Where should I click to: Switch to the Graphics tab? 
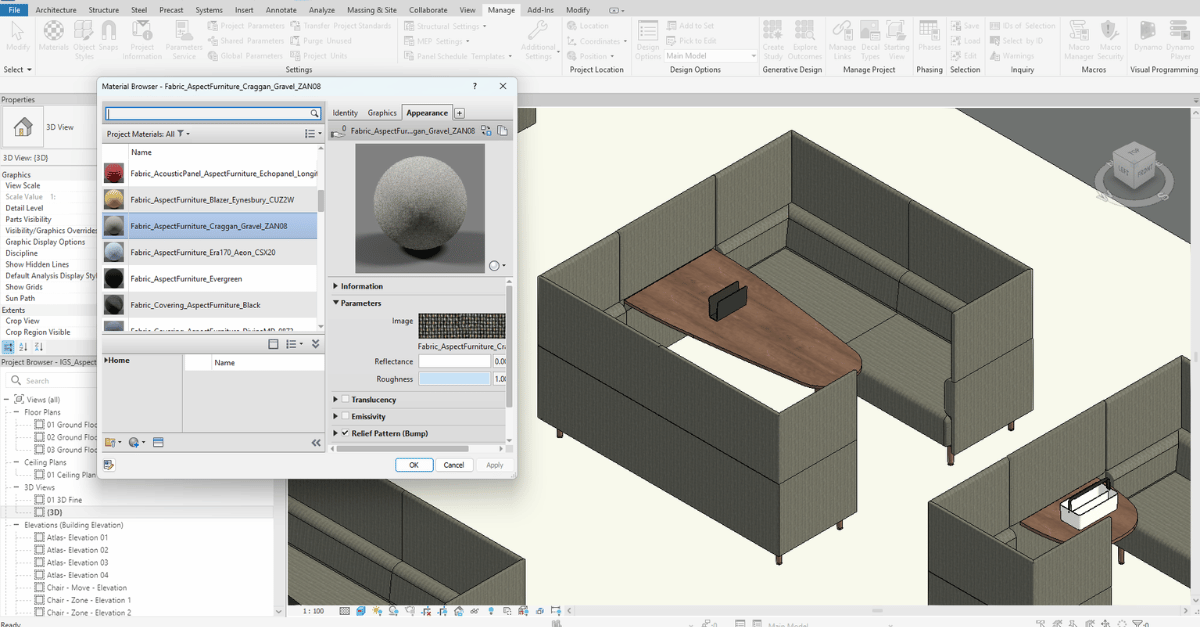(382, 113)
